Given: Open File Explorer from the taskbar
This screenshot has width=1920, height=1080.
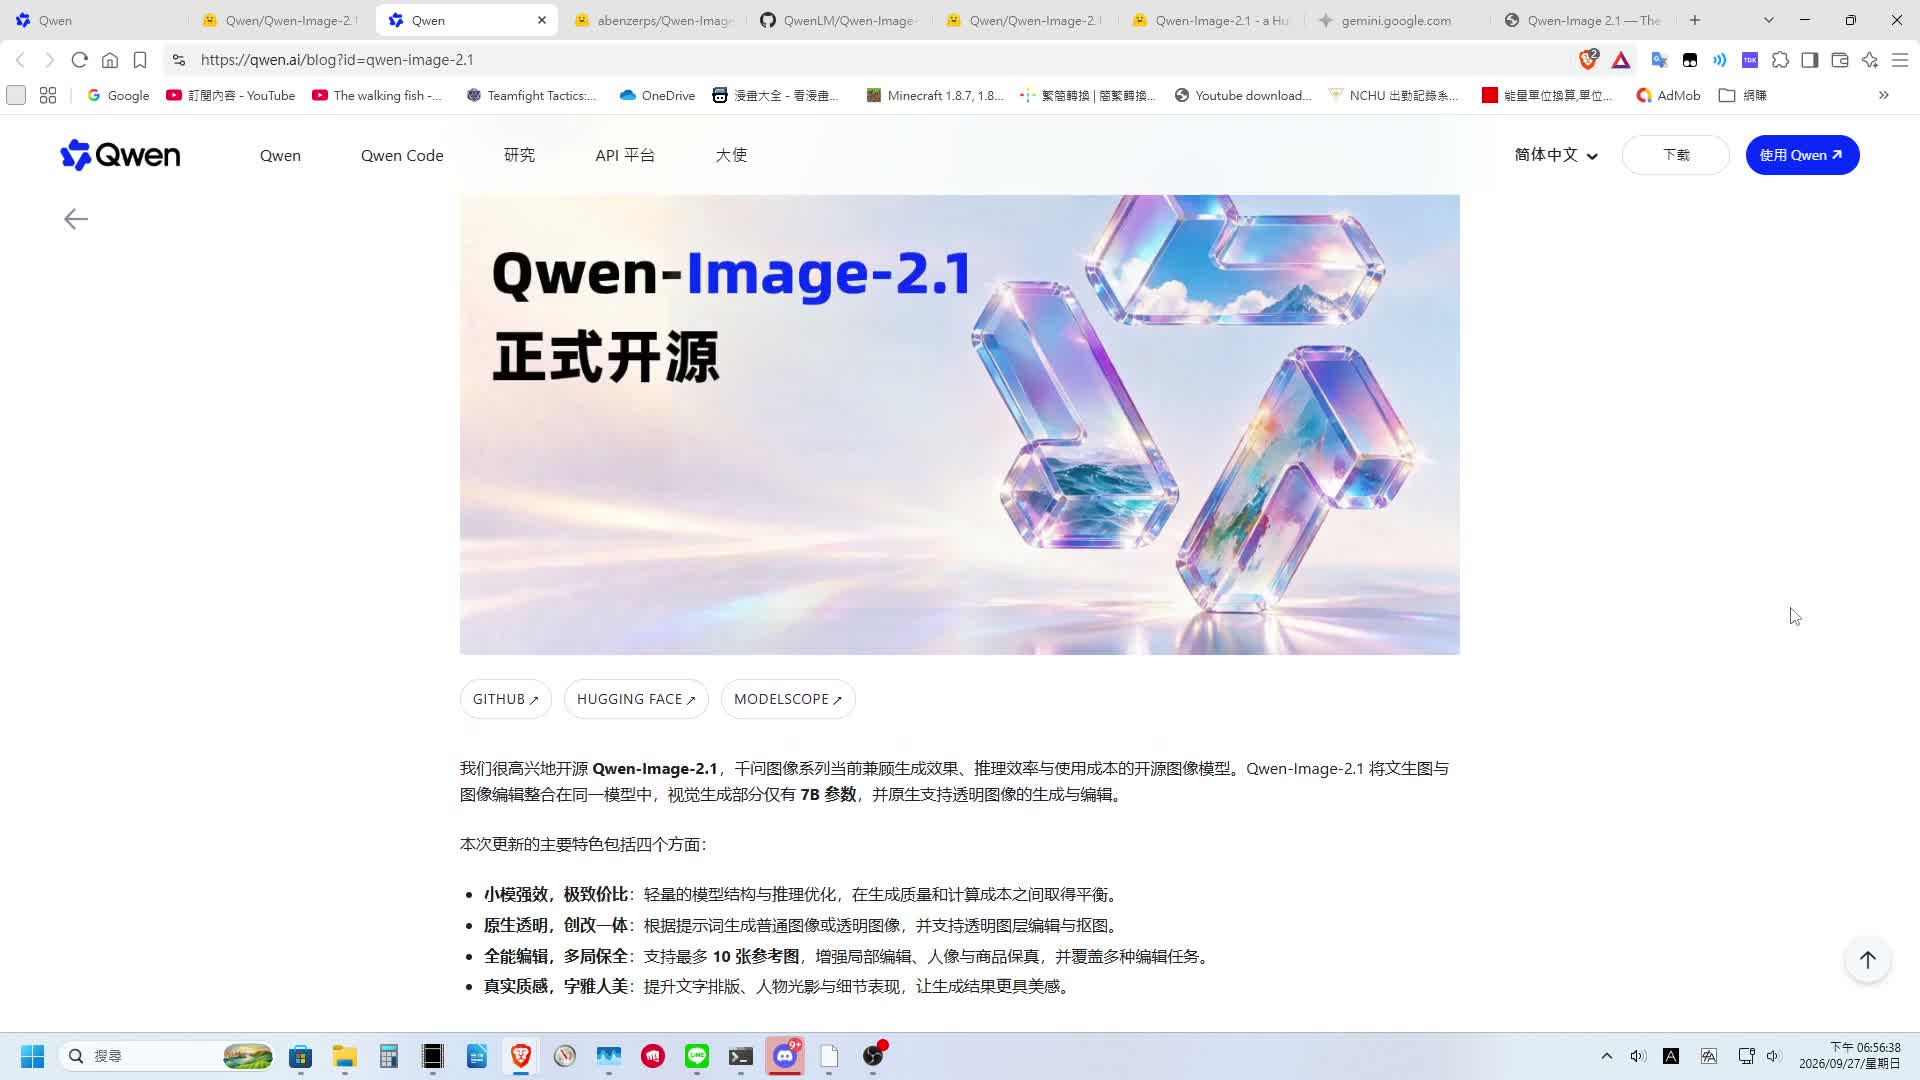Looking at the screenshot, I should pyautogui.click(x=345, y=1056).
